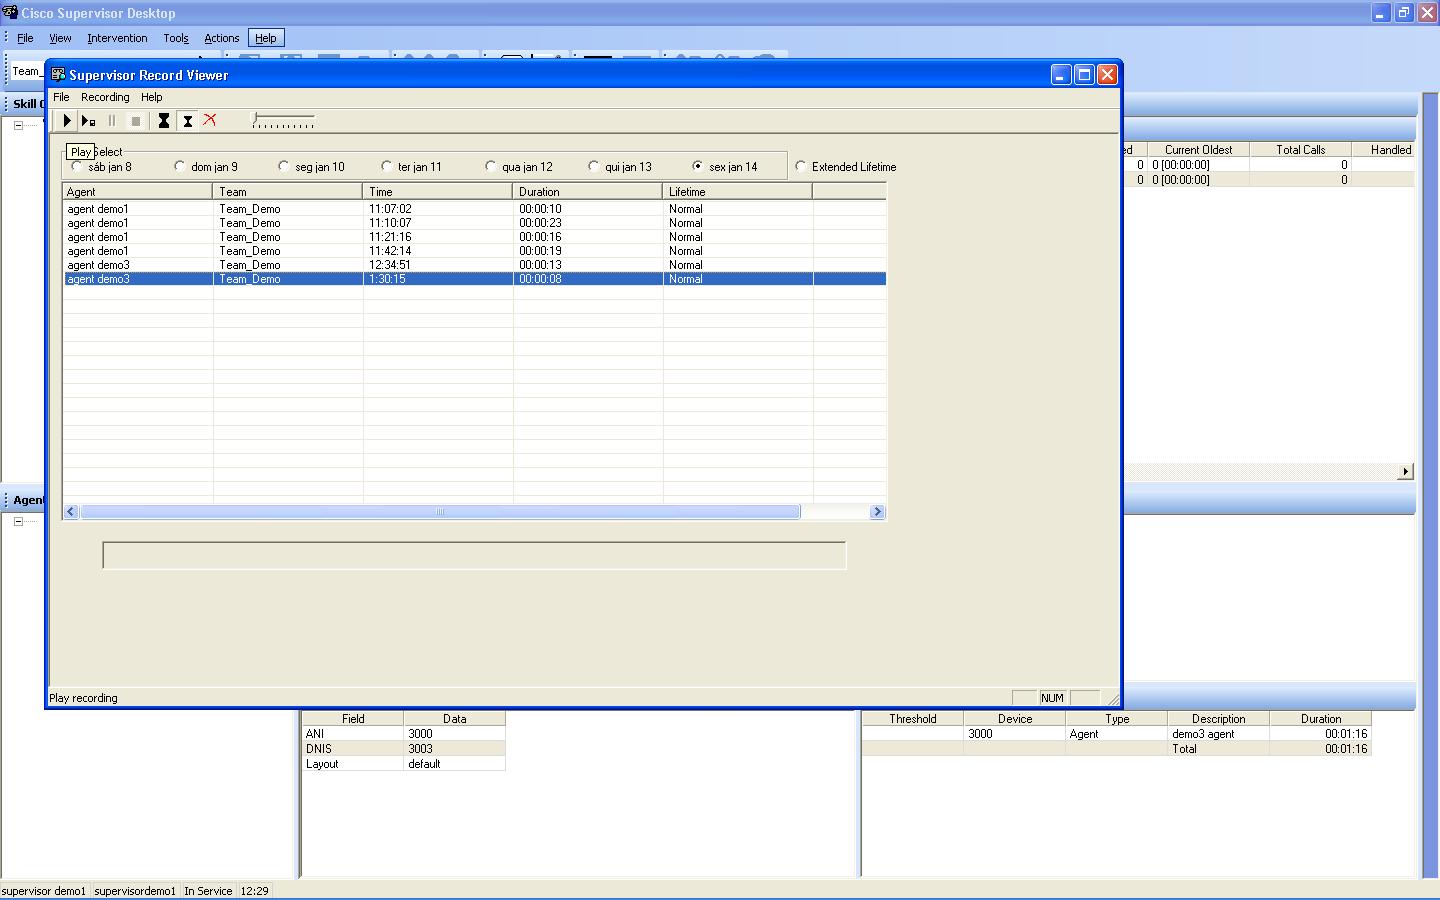Choose the qui jan 13 day
Image resolution: width=1440 pixels, height=900 pixels.
(594, 166)
